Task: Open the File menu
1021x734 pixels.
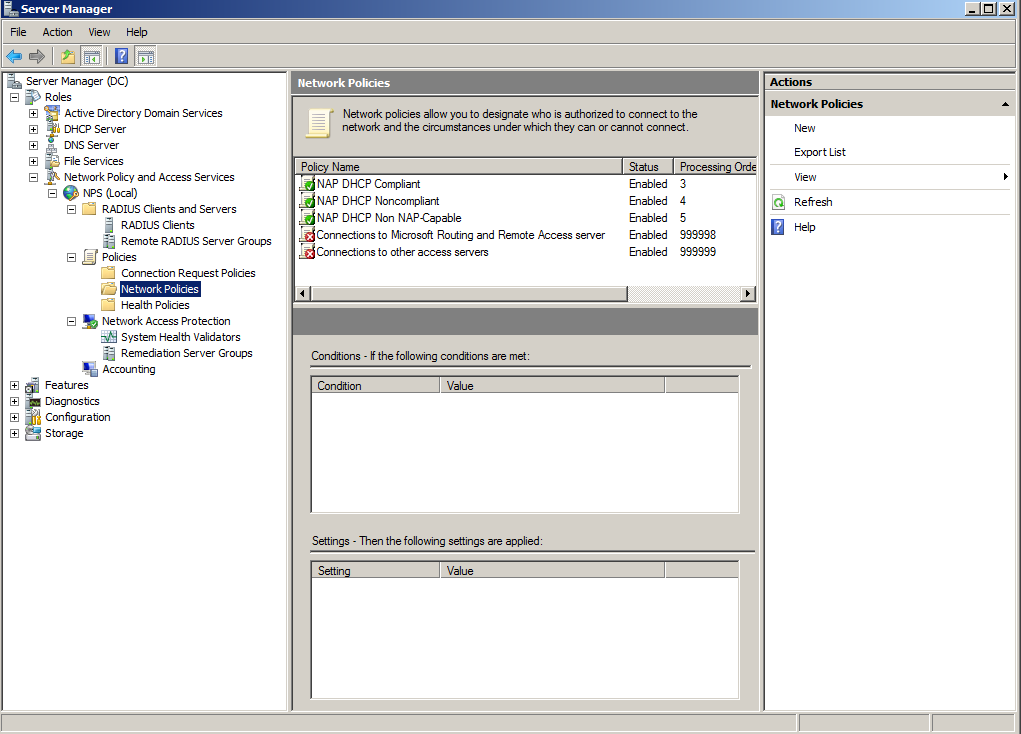Action: 18,32
